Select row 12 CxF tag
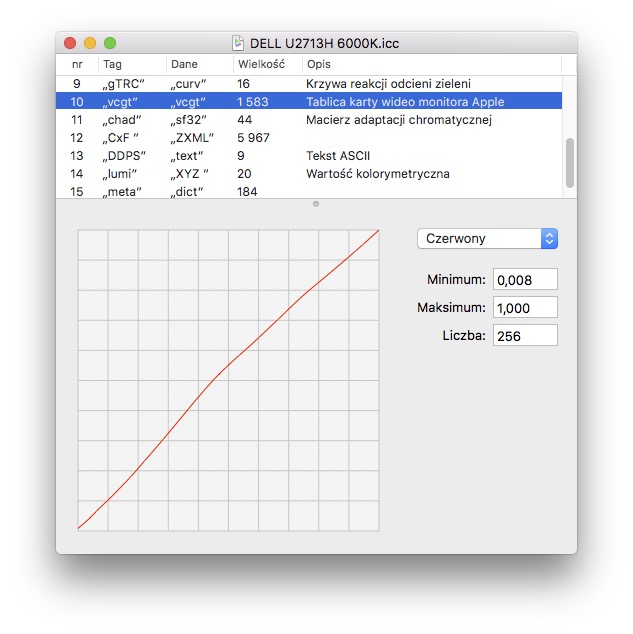 [309, 138]
